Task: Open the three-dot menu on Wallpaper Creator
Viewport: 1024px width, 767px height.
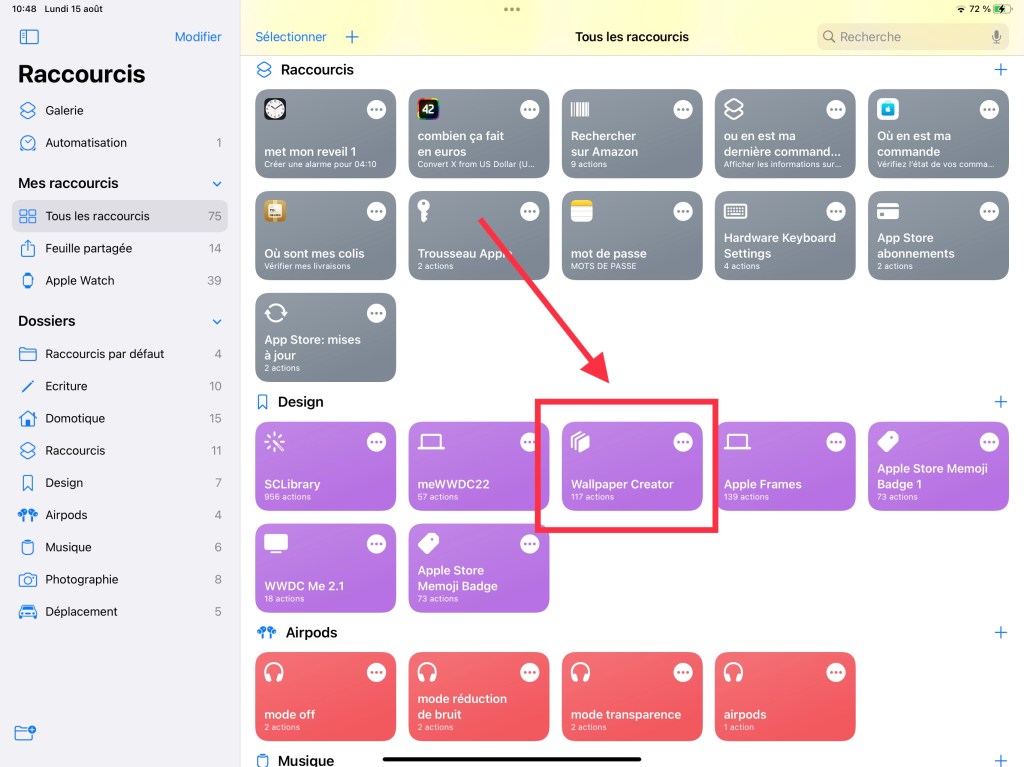Action: pos(683,442)
